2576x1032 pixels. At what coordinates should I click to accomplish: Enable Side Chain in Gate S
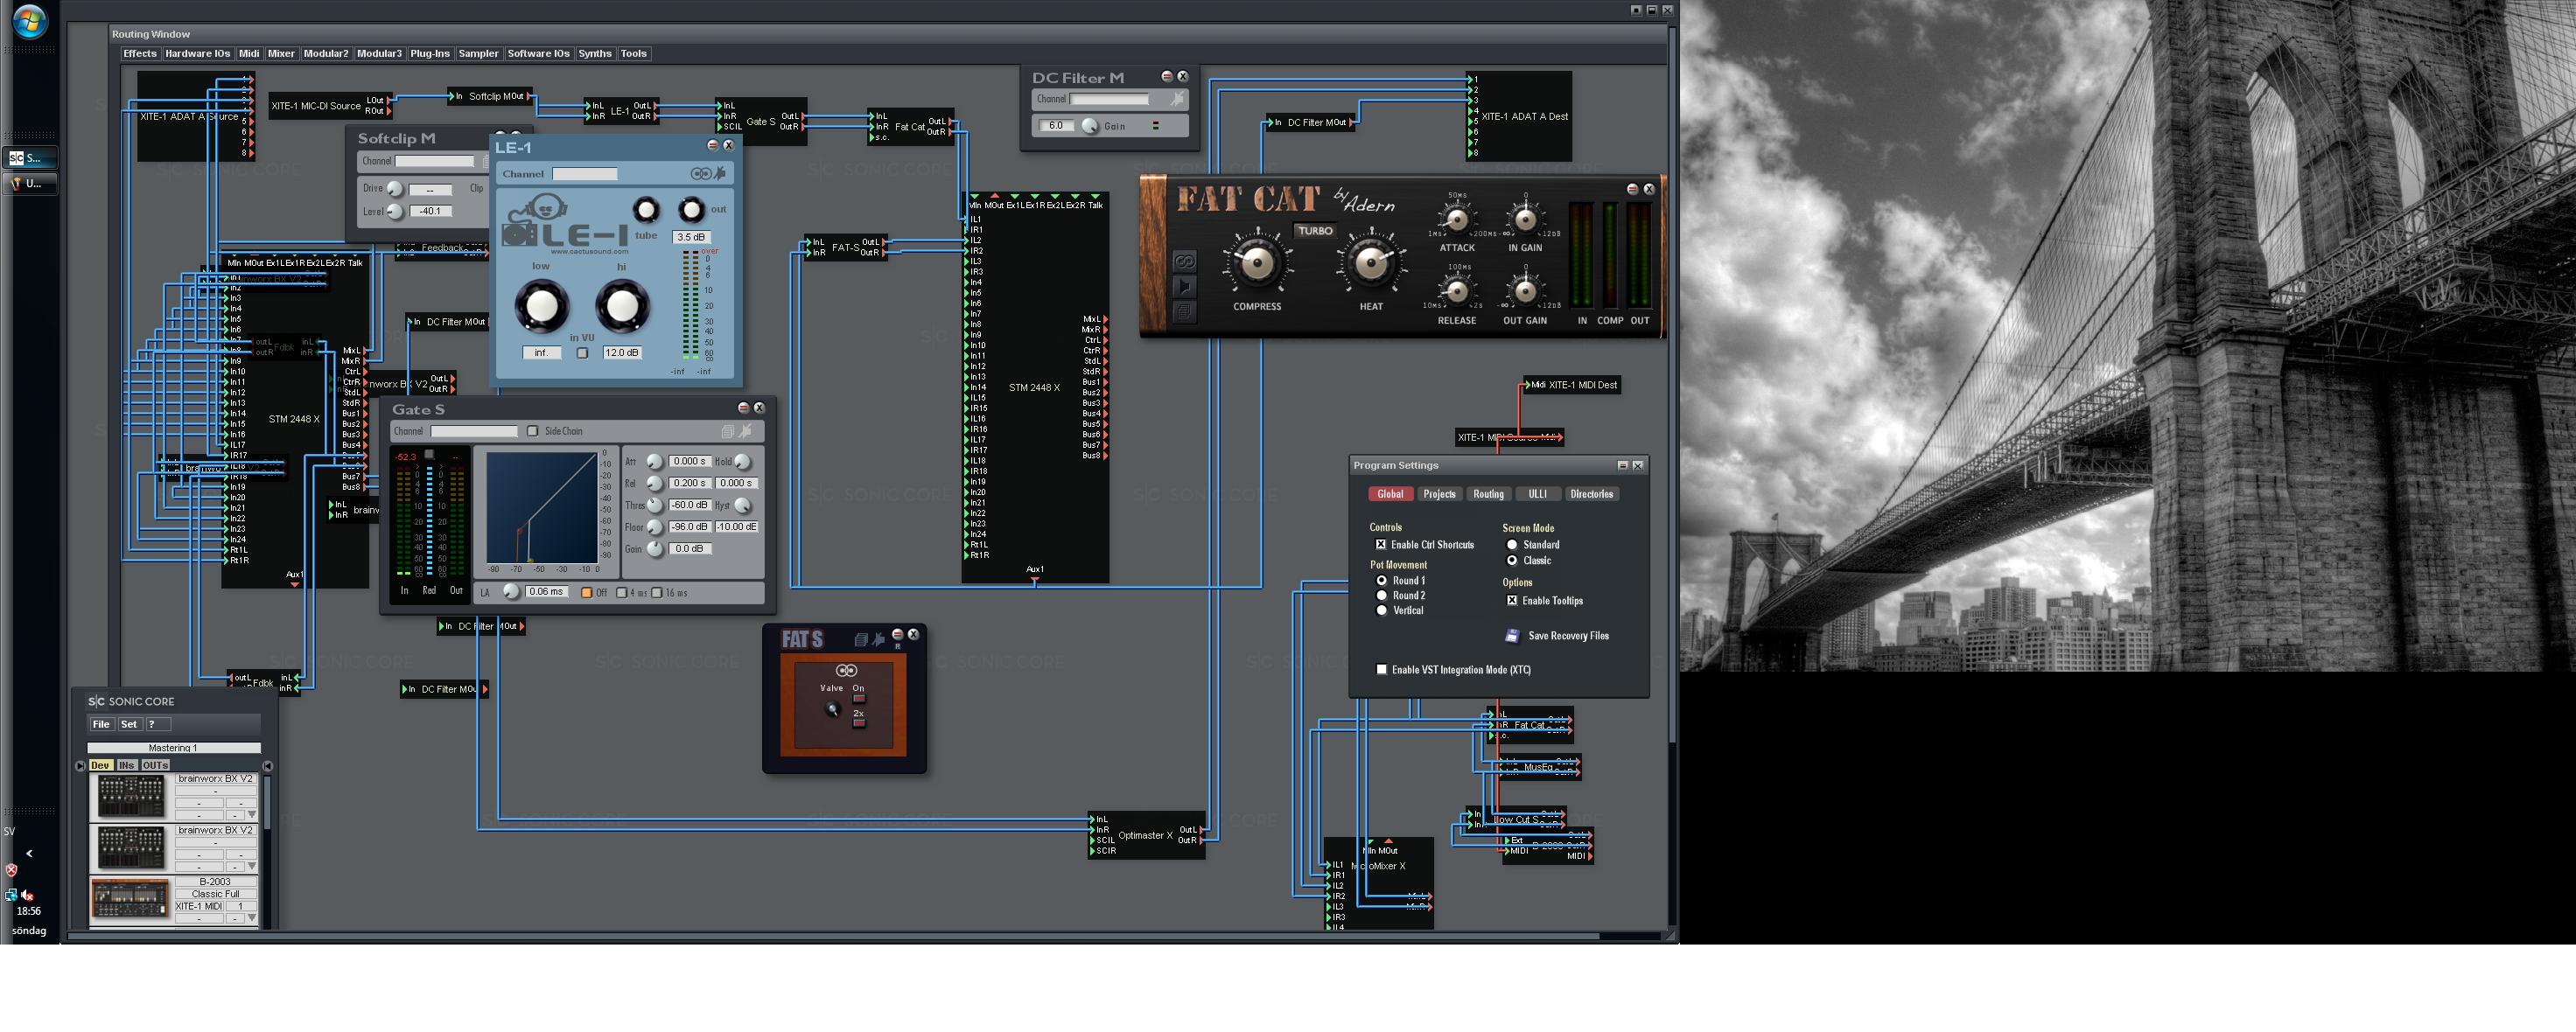click(x=533, y=431)
